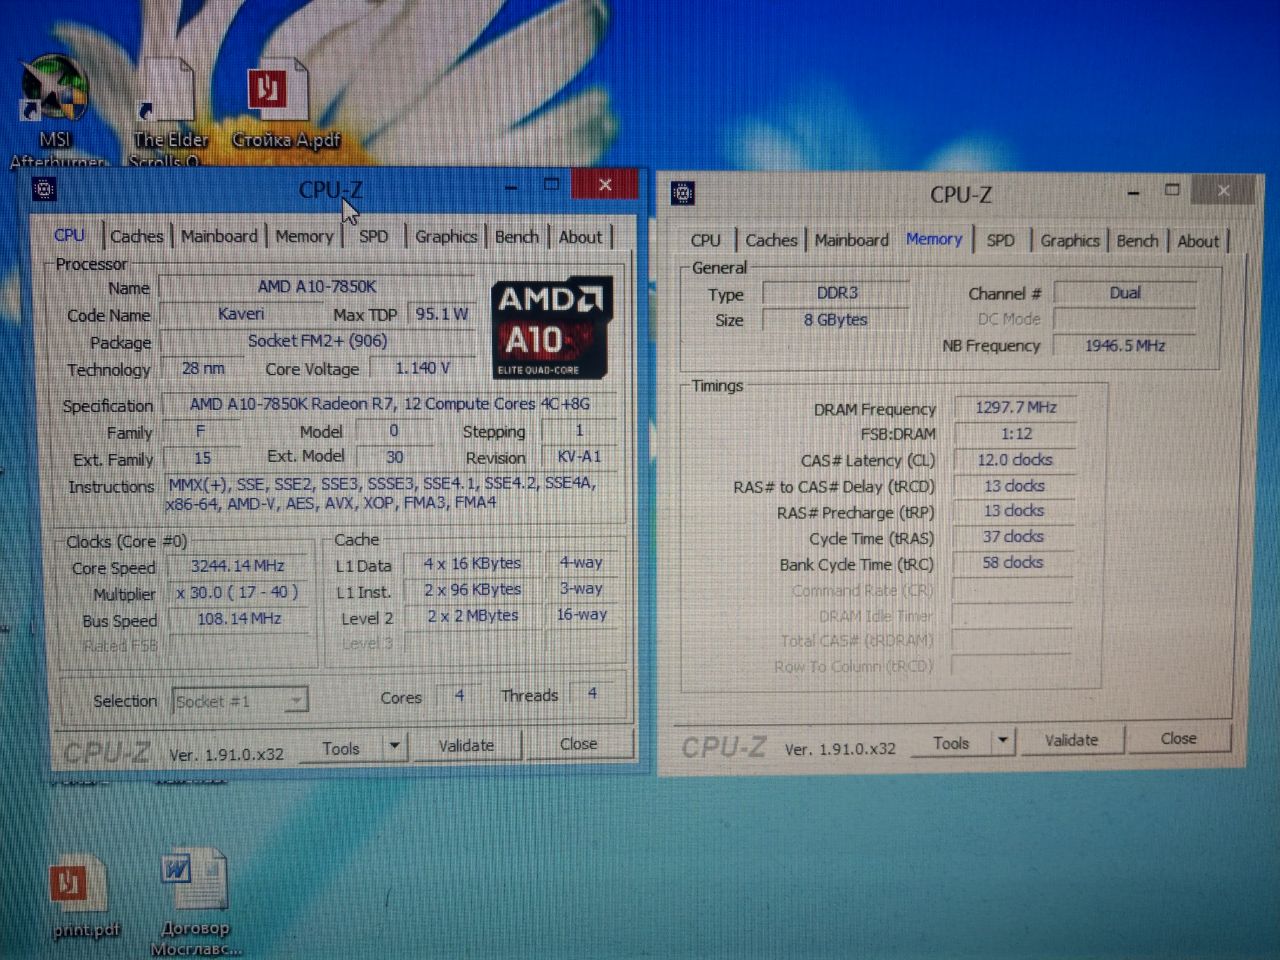The width and height of the screenshot is (1280, 960).
Task: Select CPU tab in left CPU-Z window
Action: 69,235
